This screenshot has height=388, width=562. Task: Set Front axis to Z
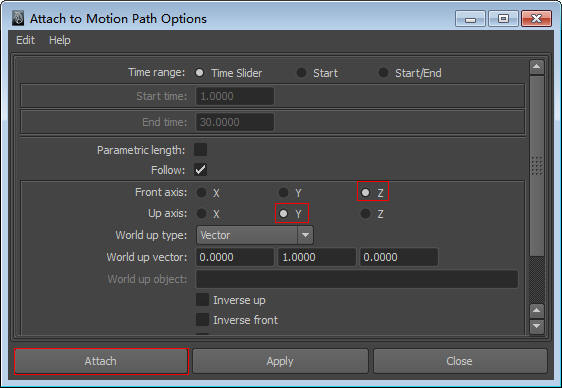(365, 192)
